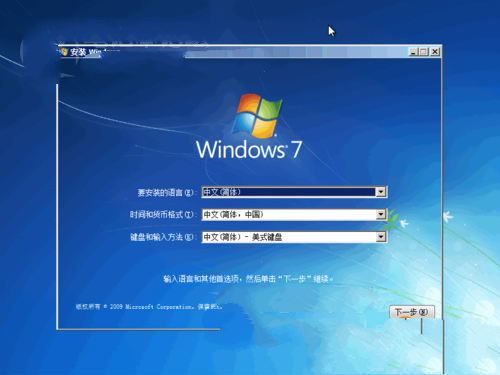
Task: Click the instruction text about 下一步
Action: coord(248,279)
